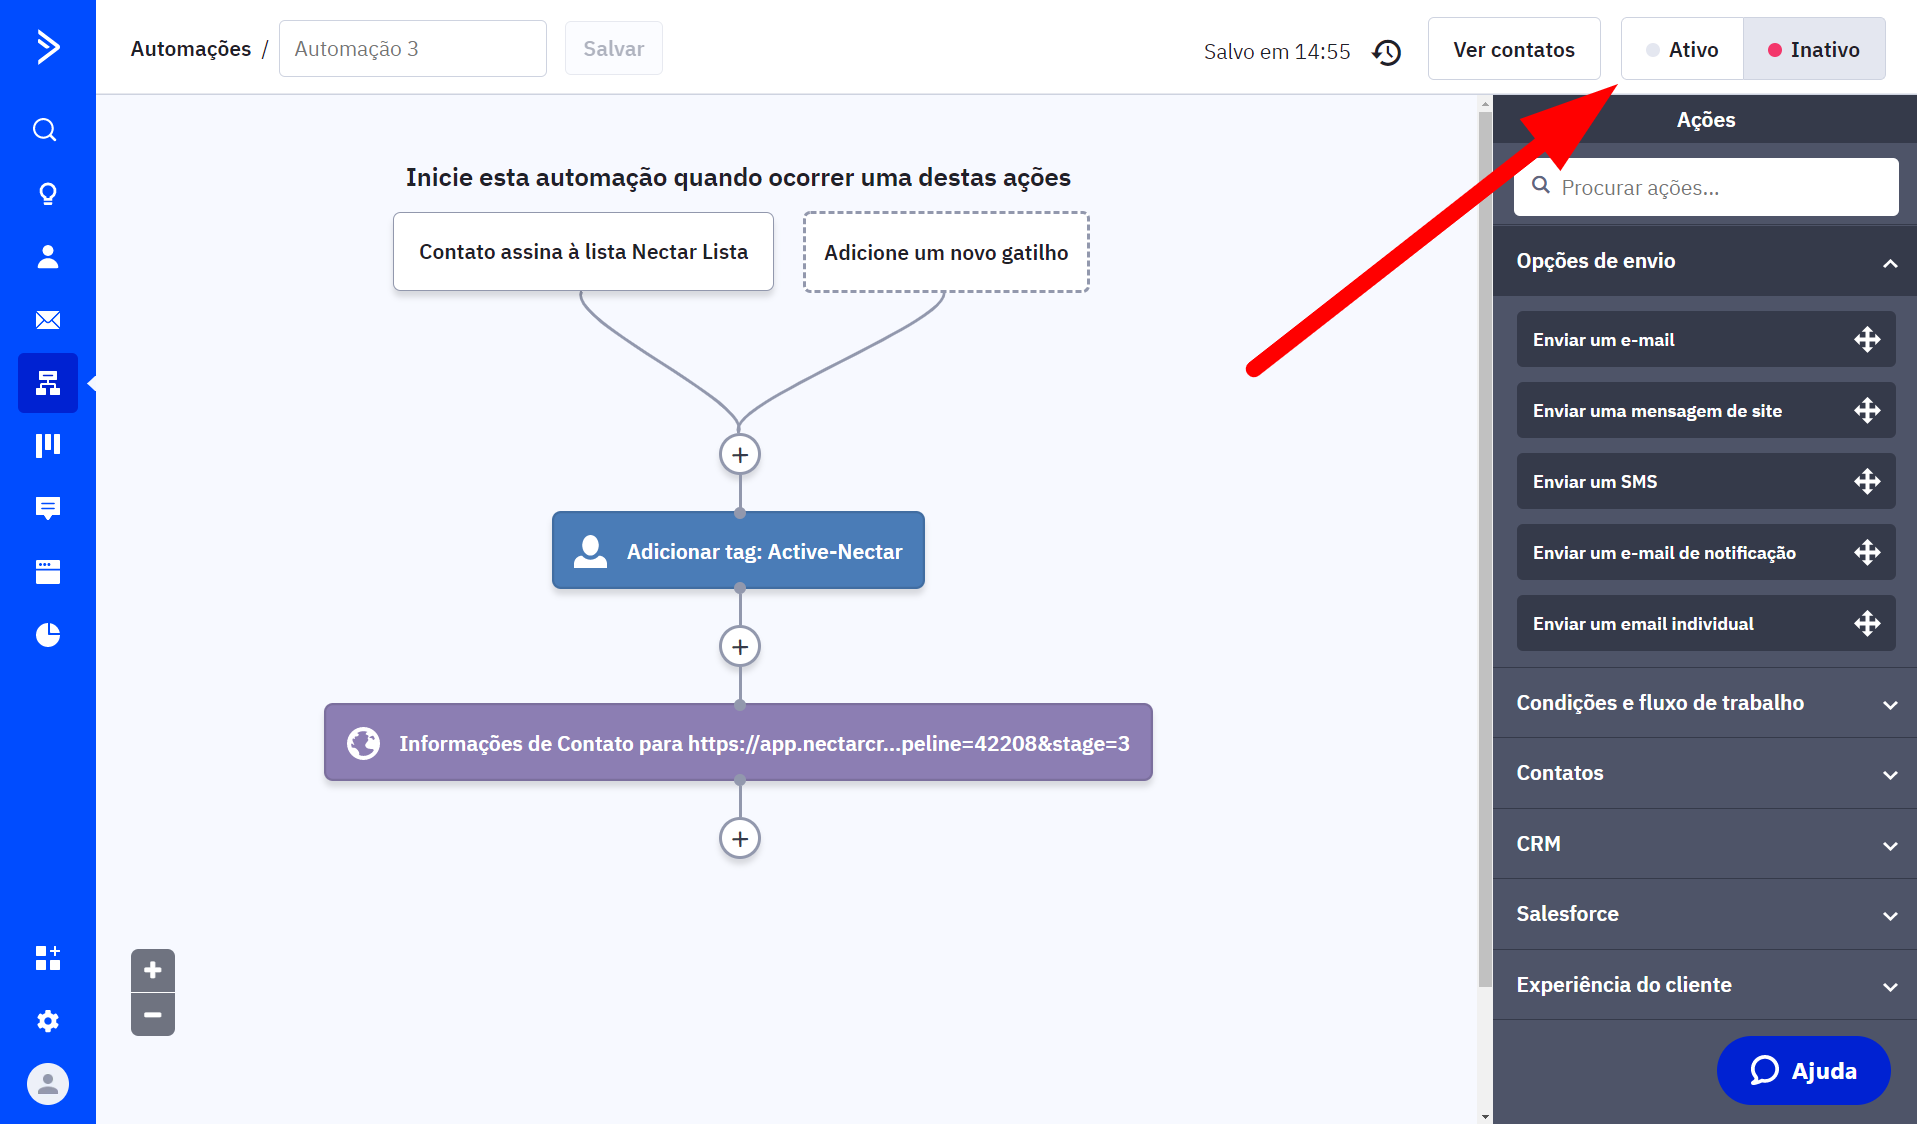Viewport: 1917px width, 1124px height.
Task: Expand the Salesforce actions section
Action: 1704,914
